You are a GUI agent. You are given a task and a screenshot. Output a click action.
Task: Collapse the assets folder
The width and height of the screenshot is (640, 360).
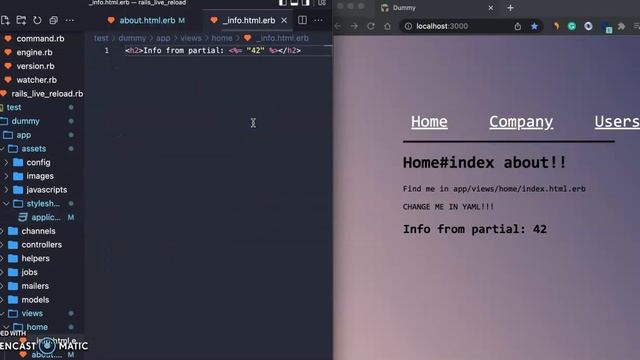[33, 149]
